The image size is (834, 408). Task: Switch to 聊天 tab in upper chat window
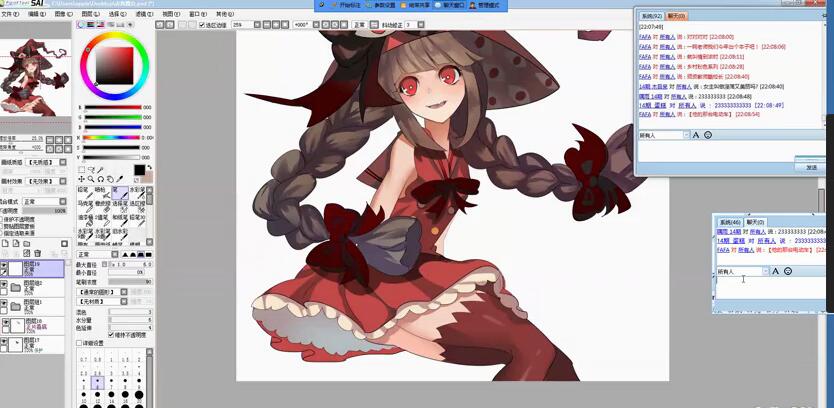(x=676, y=16)
